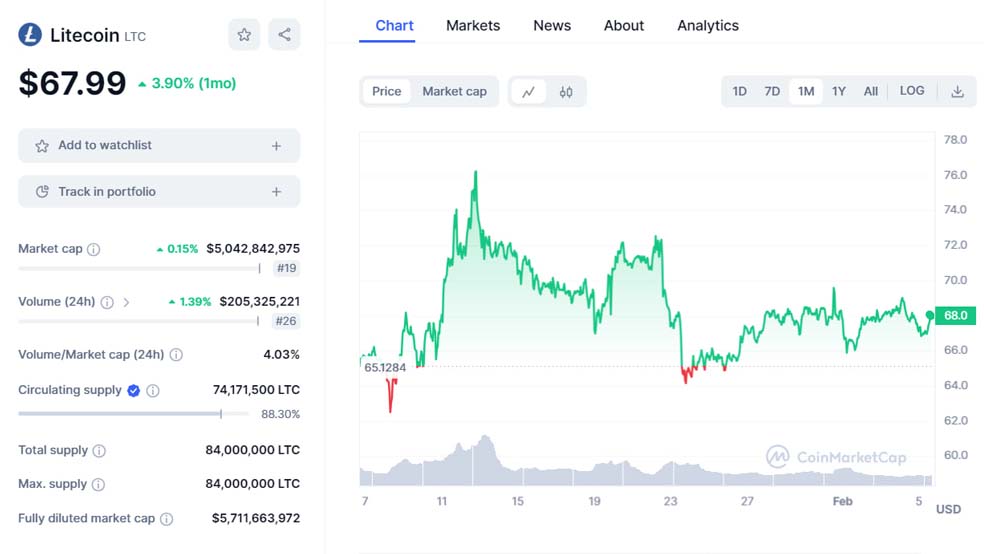This screenshot has height=554, width=984.
Task: Switch to the Analytics tab
Action: coord(708,26)
